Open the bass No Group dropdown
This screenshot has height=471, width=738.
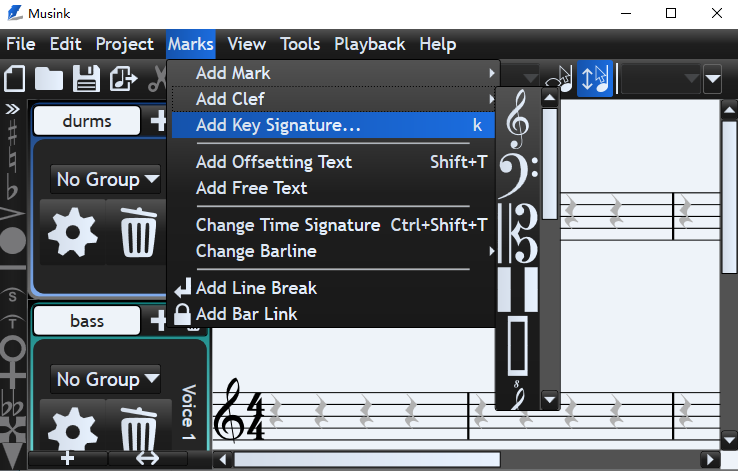[108, 379]
